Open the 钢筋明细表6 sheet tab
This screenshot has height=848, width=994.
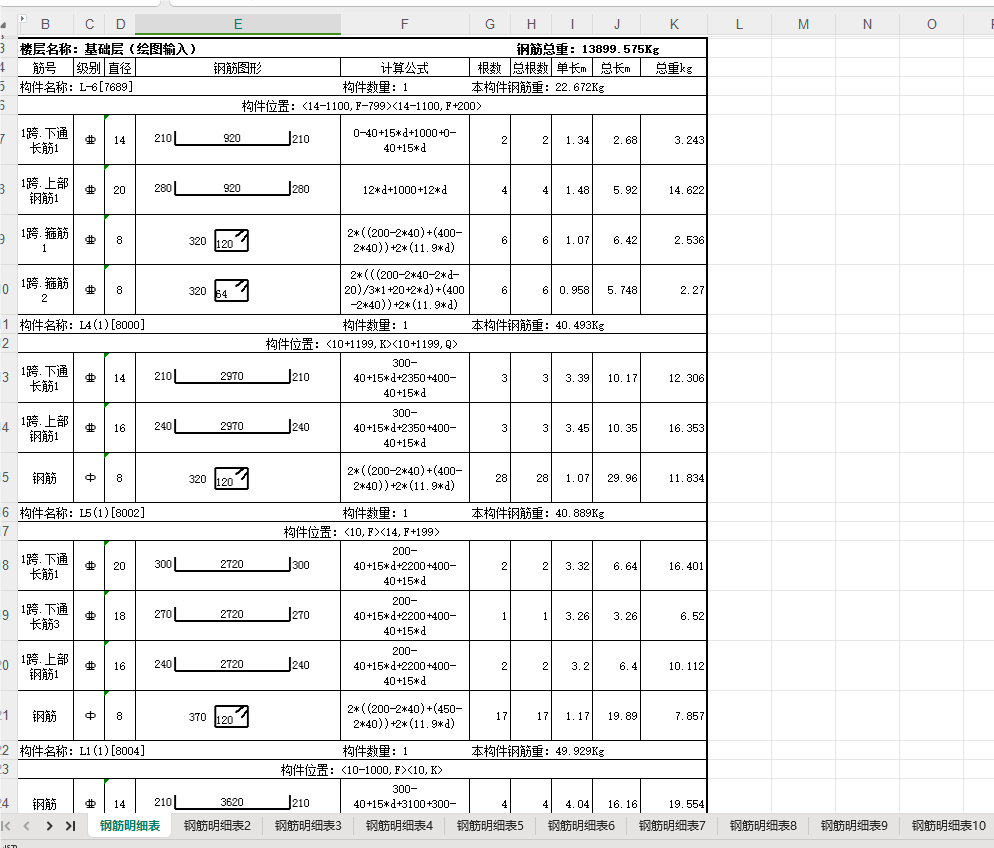coord(581,826)
